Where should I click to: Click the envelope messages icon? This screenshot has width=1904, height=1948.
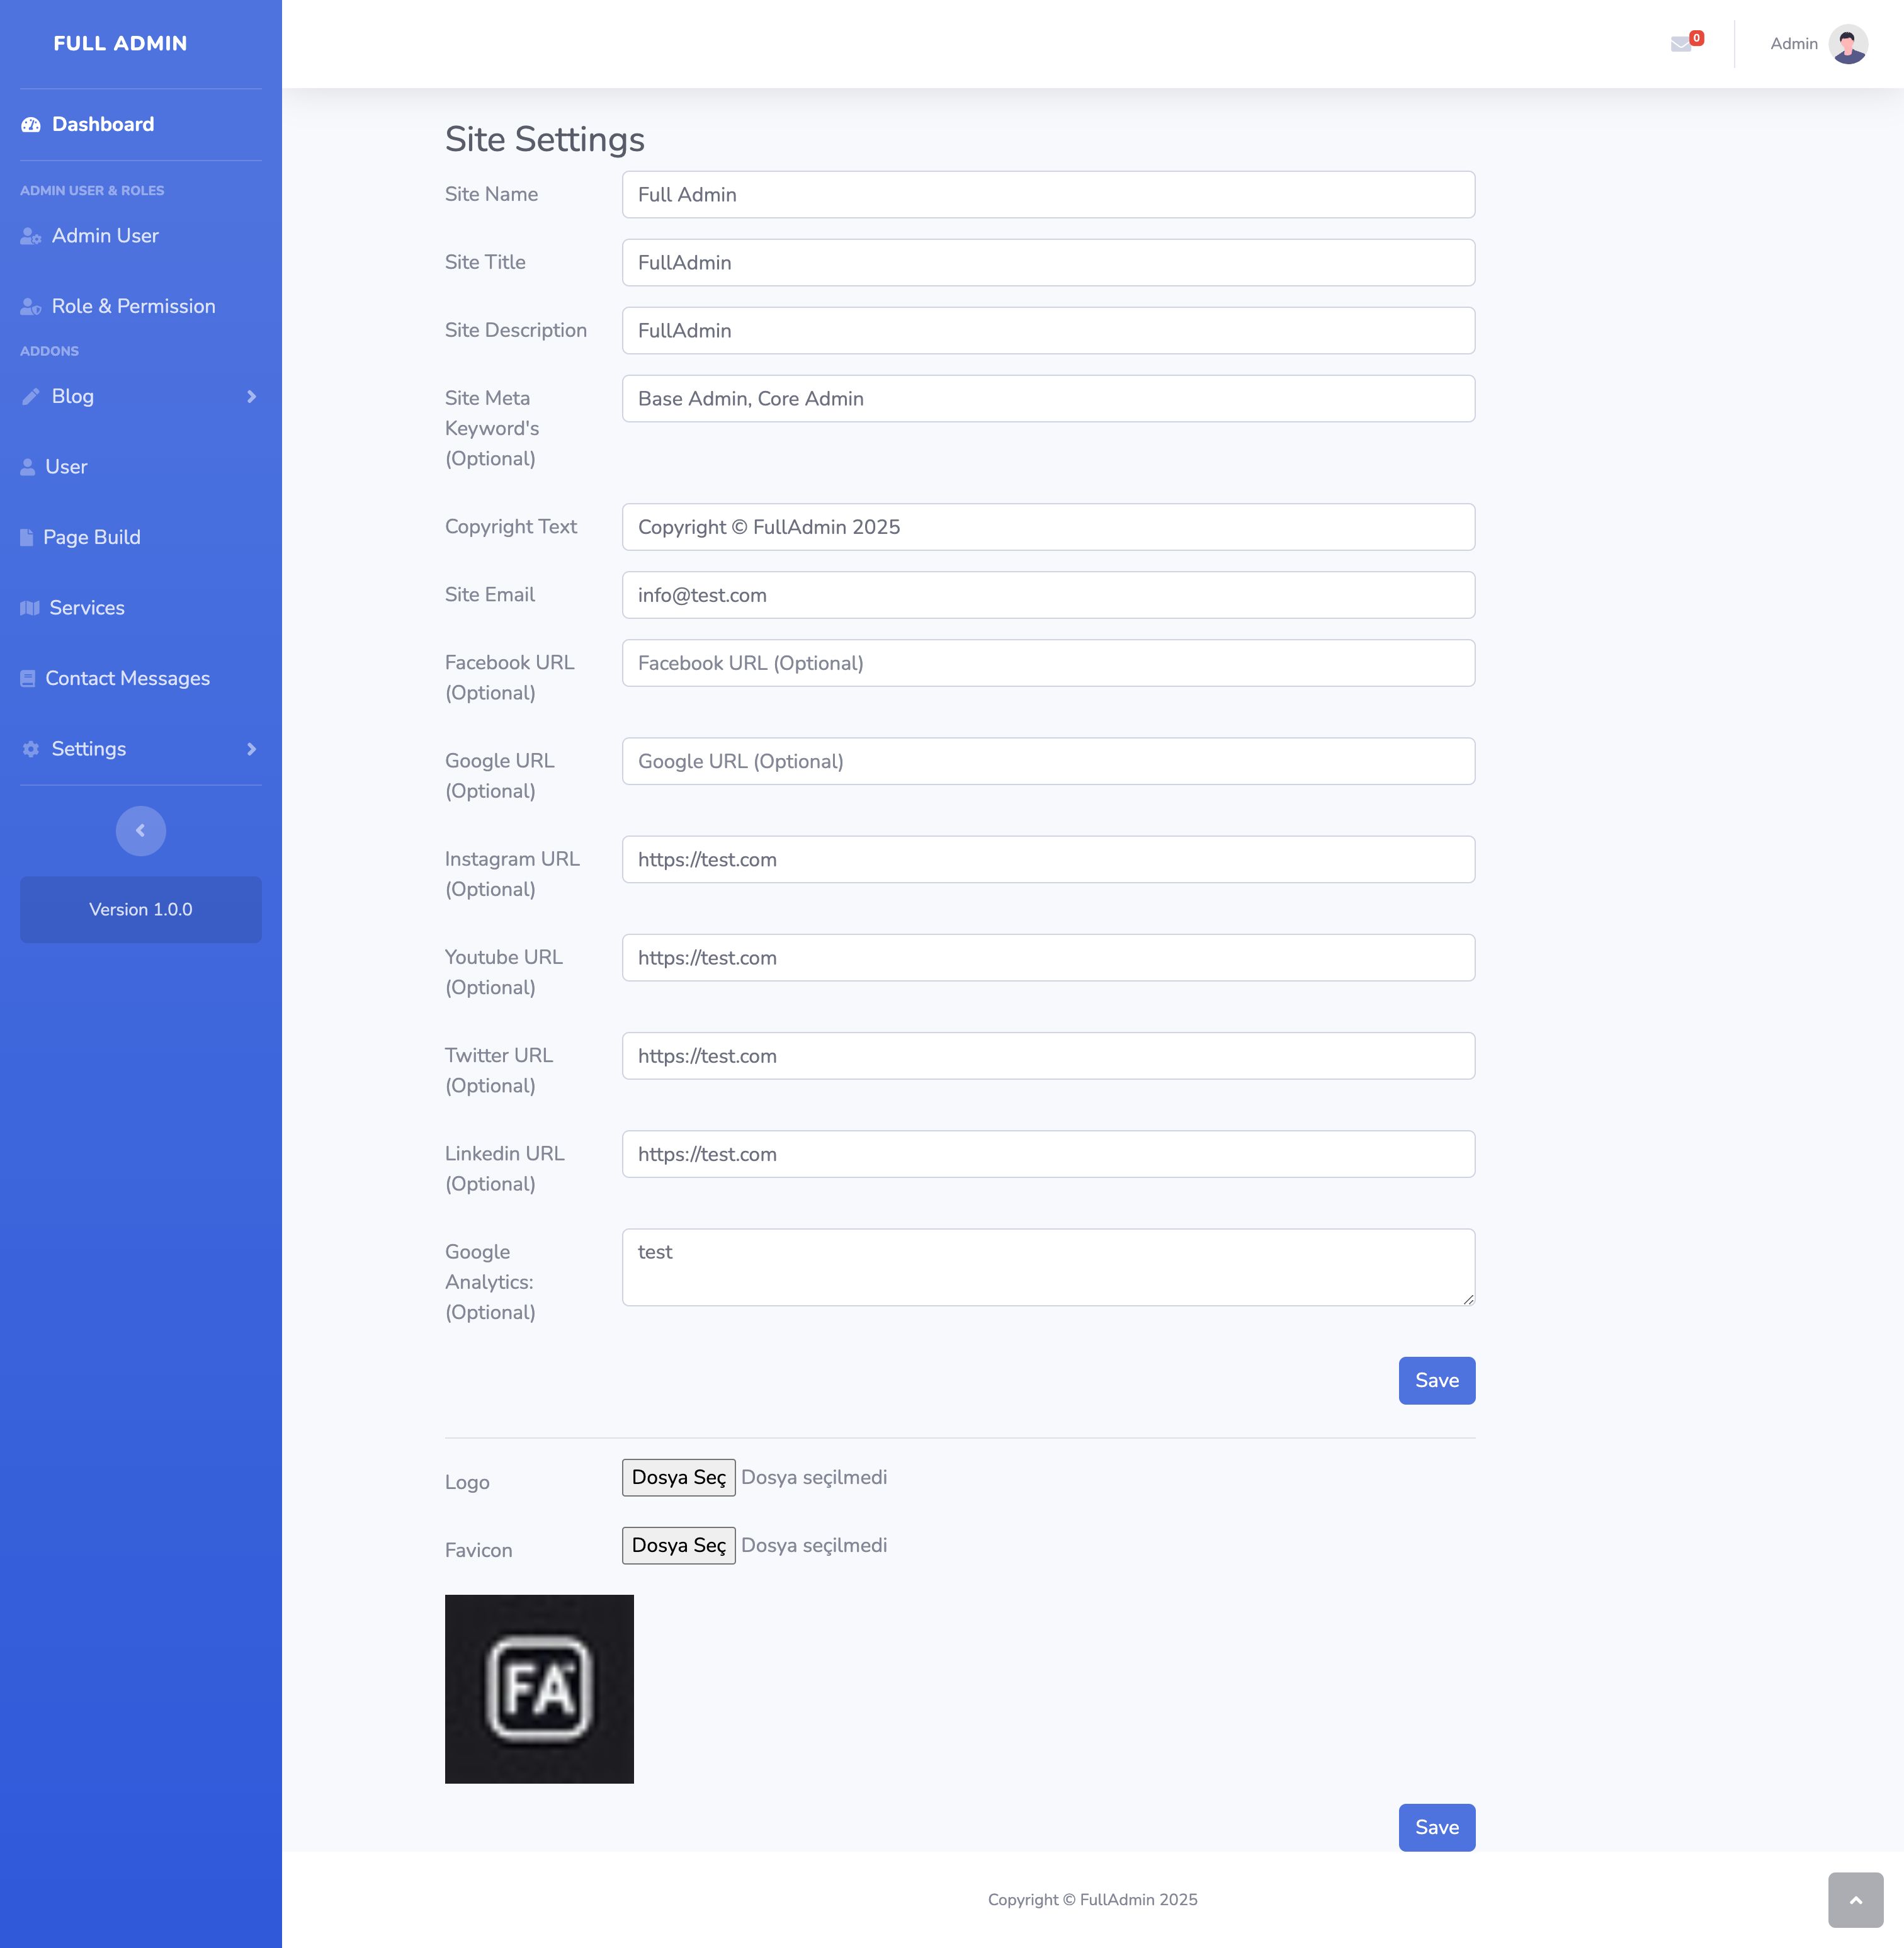(1681, 44)
